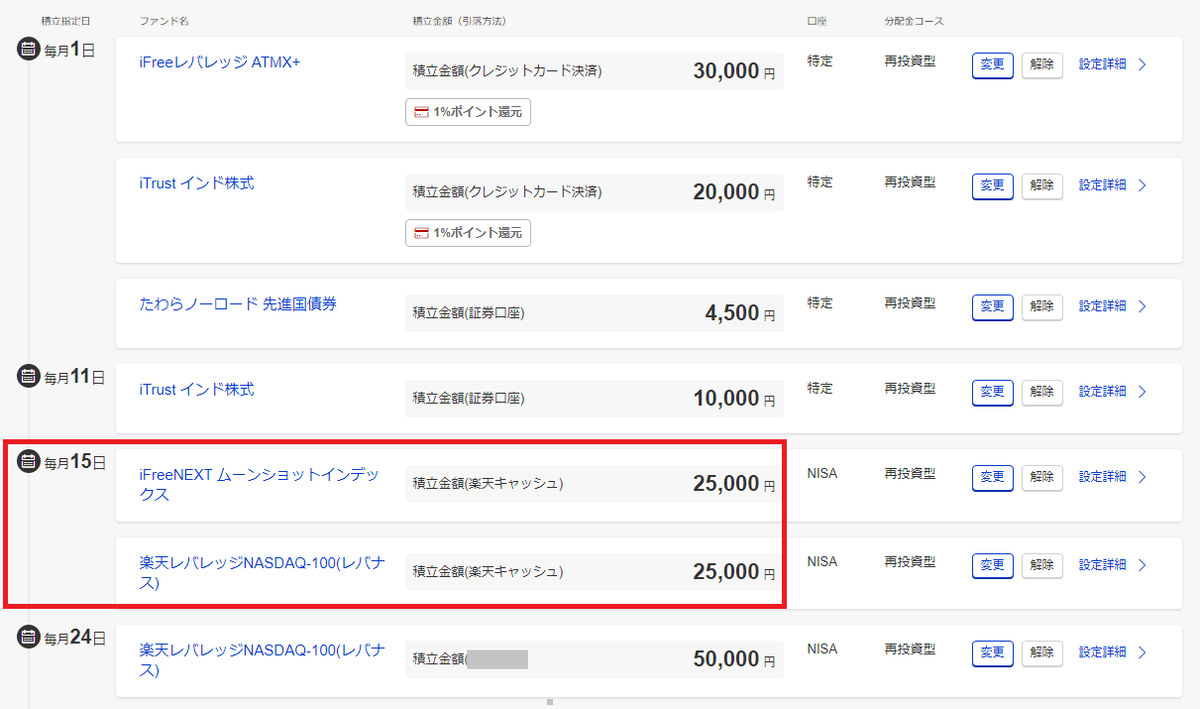Open the iFreeレバレッジ ATMX+ fund link
The width and height of the screenshot is (1200, 709).
219,62
